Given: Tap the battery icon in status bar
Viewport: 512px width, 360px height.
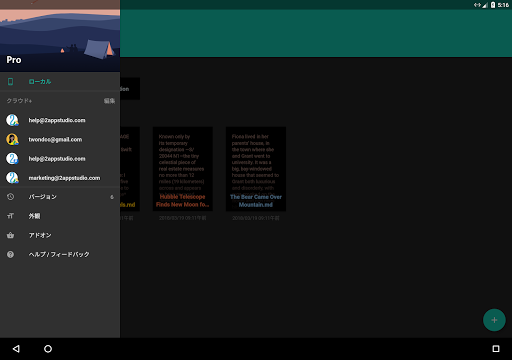Looking at the screenshot, I should click(x=493, y=5).
